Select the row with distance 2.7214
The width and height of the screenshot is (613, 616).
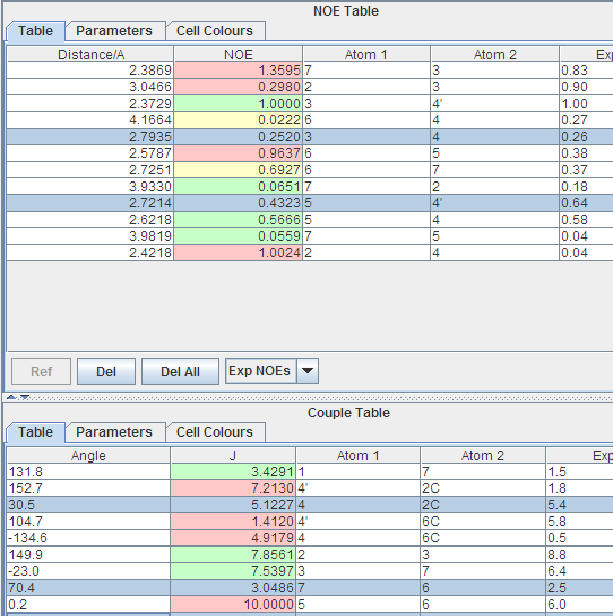pyautogui.click(x=310, y=203)
